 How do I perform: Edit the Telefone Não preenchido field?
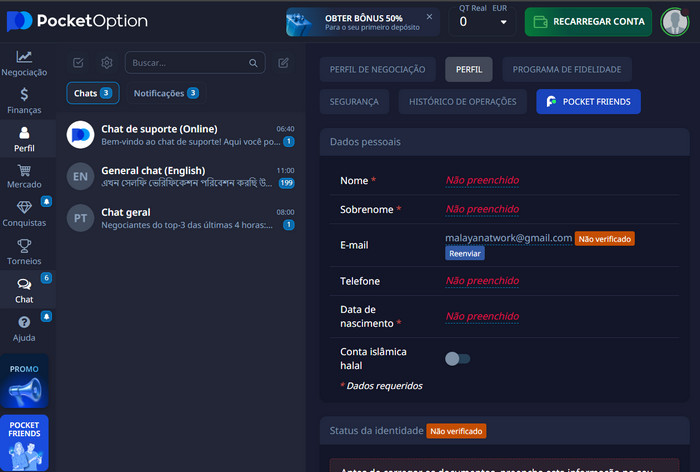point(482,280)
